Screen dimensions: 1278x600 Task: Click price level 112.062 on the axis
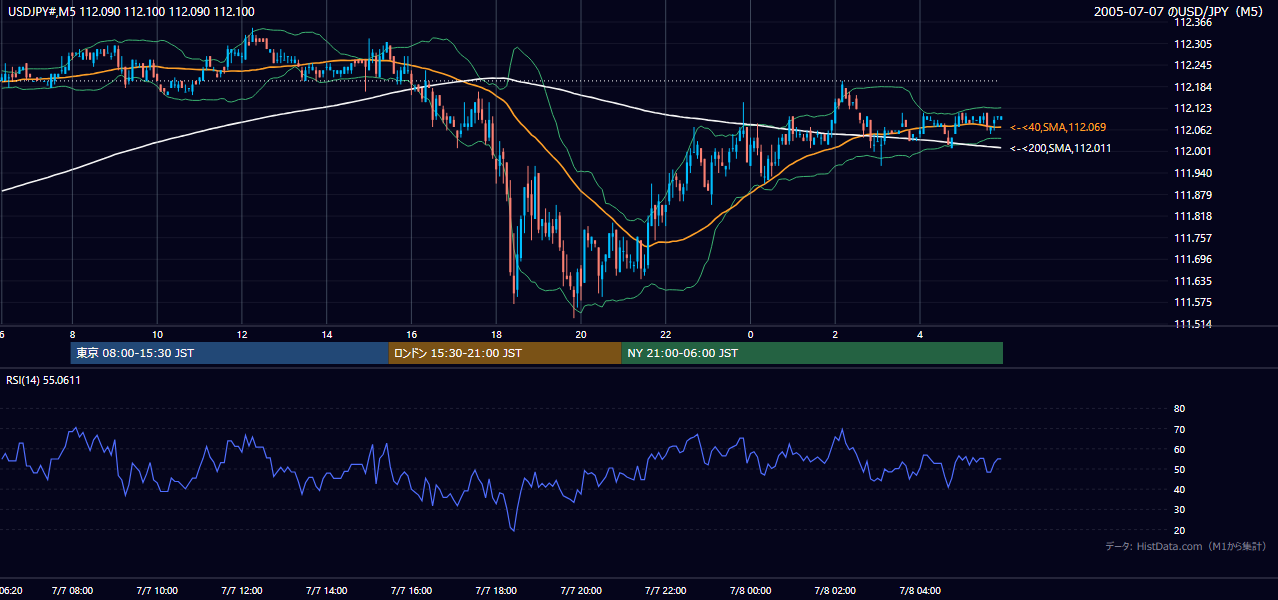(x=1193, y=130)
